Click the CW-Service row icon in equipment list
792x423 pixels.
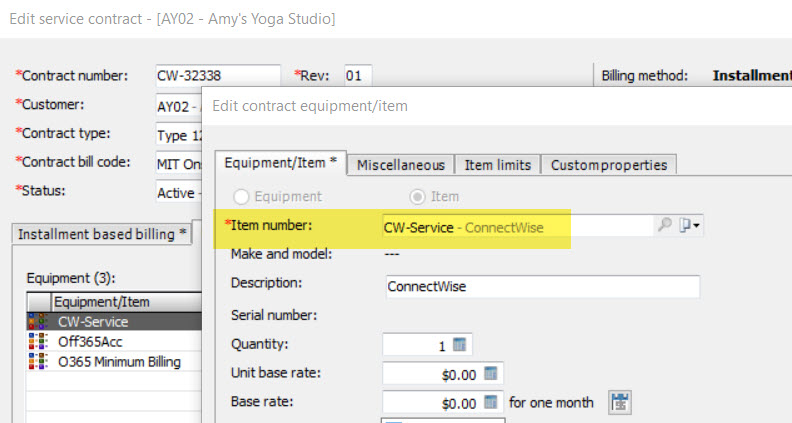40,322
